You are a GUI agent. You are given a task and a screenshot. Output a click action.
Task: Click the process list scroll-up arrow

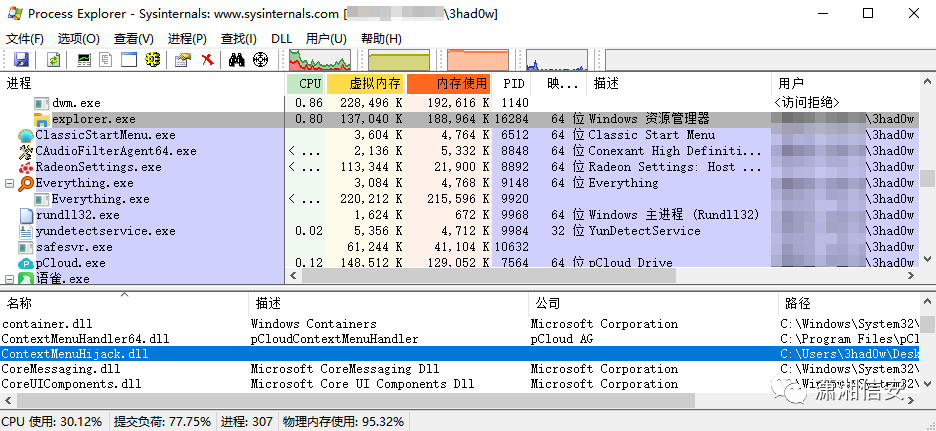927,81
